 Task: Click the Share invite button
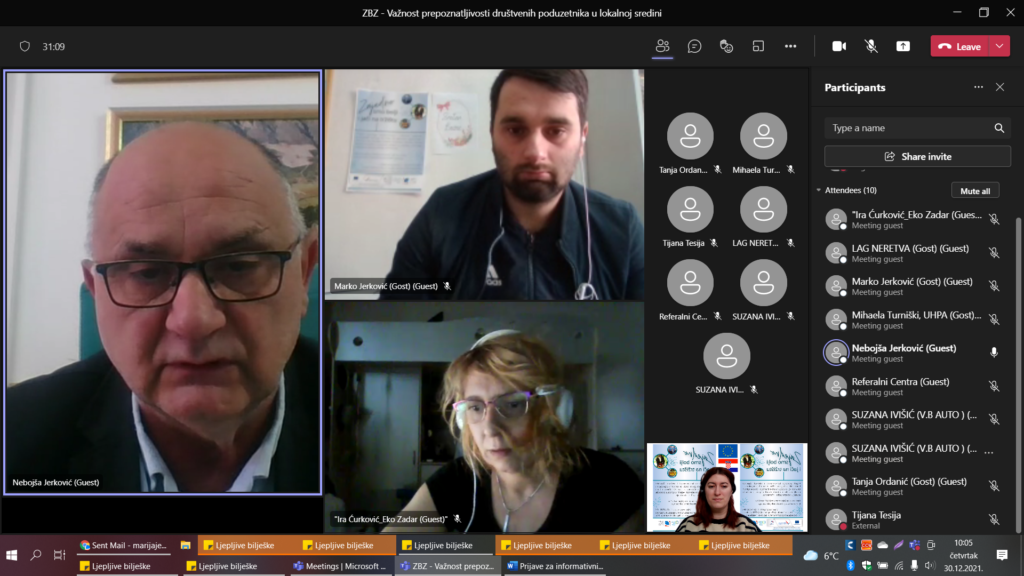(917, 156)
